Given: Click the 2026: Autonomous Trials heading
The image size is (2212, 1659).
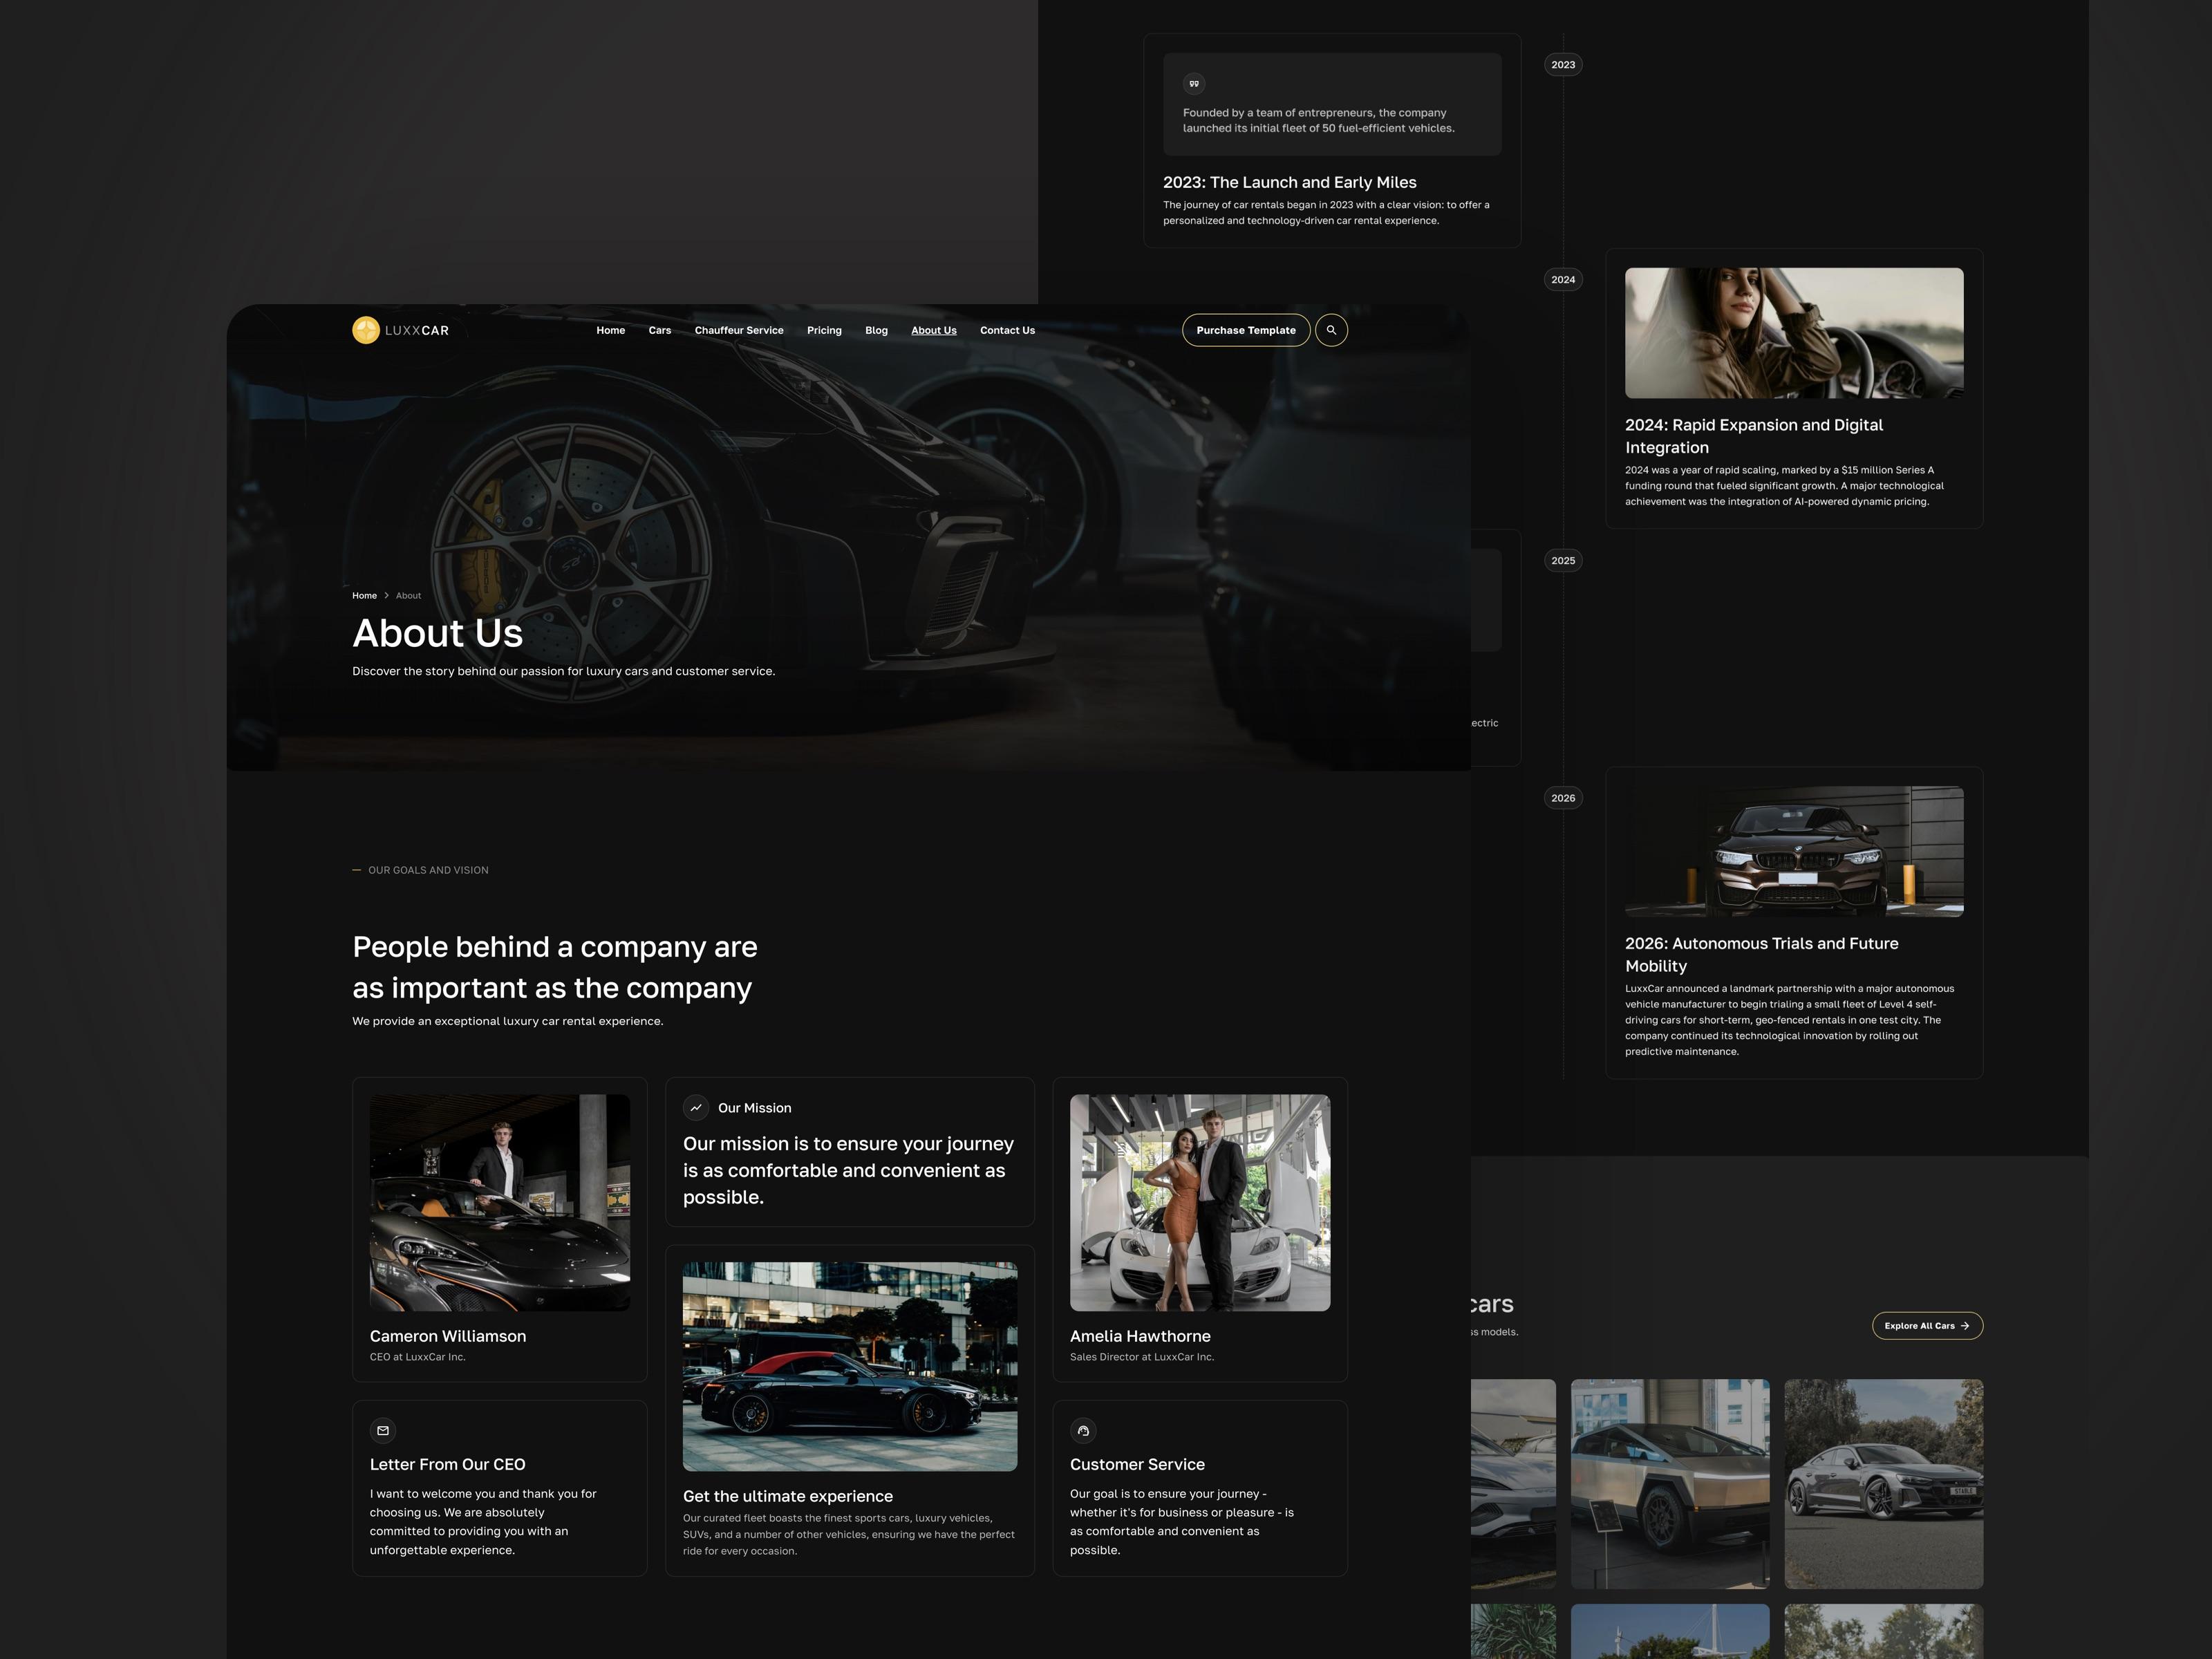Looking at the screenshot, I should click(1761, 955).
